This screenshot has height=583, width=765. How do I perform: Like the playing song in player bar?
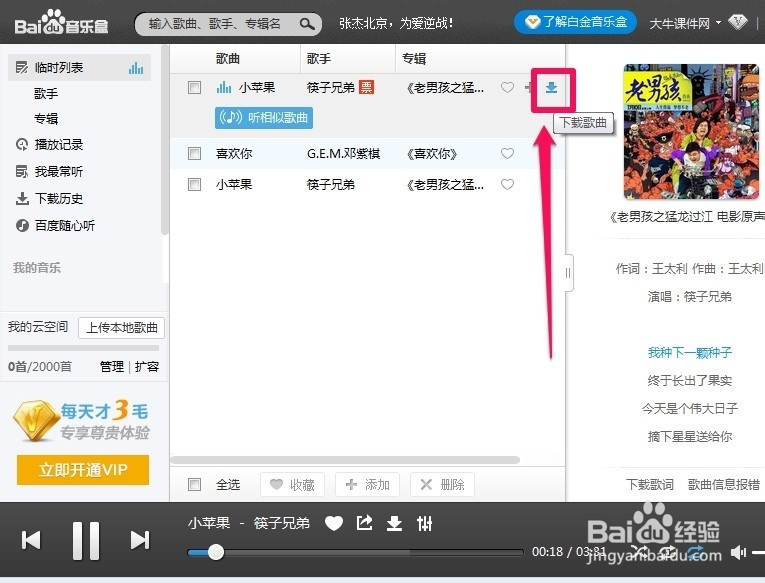click(x=334, y=523)
